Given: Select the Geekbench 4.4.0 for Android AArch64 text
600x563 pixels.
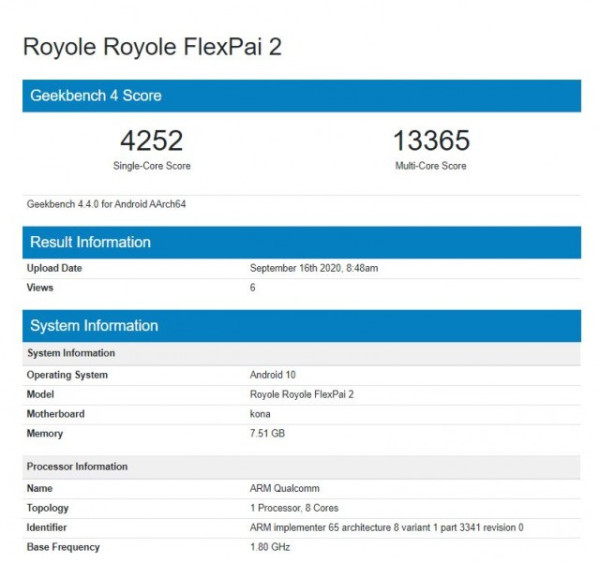Looking at the screenshot, I should pyautogui.click(x=106, y=204).
